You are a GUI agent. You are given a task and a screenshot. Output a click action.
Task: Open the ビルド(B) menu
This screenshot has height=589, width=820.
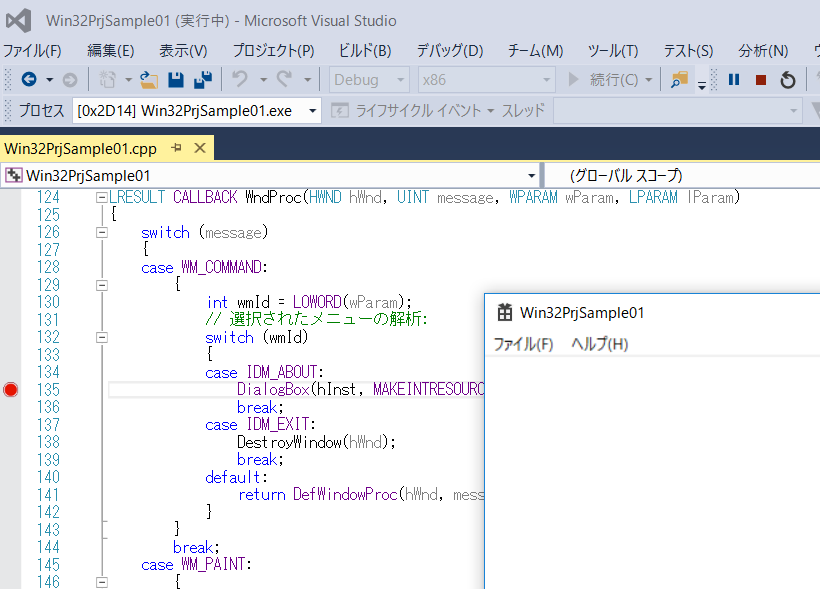364,51
